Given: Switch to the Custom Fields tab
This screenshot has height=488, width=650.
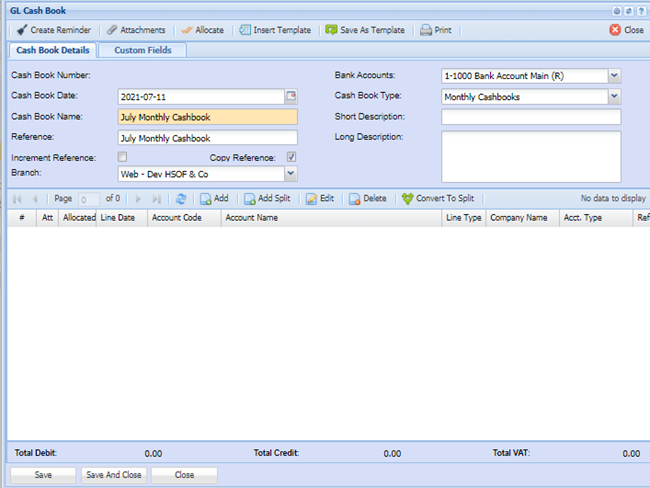Looking at the screenshot, I should [x=142, y=50].
